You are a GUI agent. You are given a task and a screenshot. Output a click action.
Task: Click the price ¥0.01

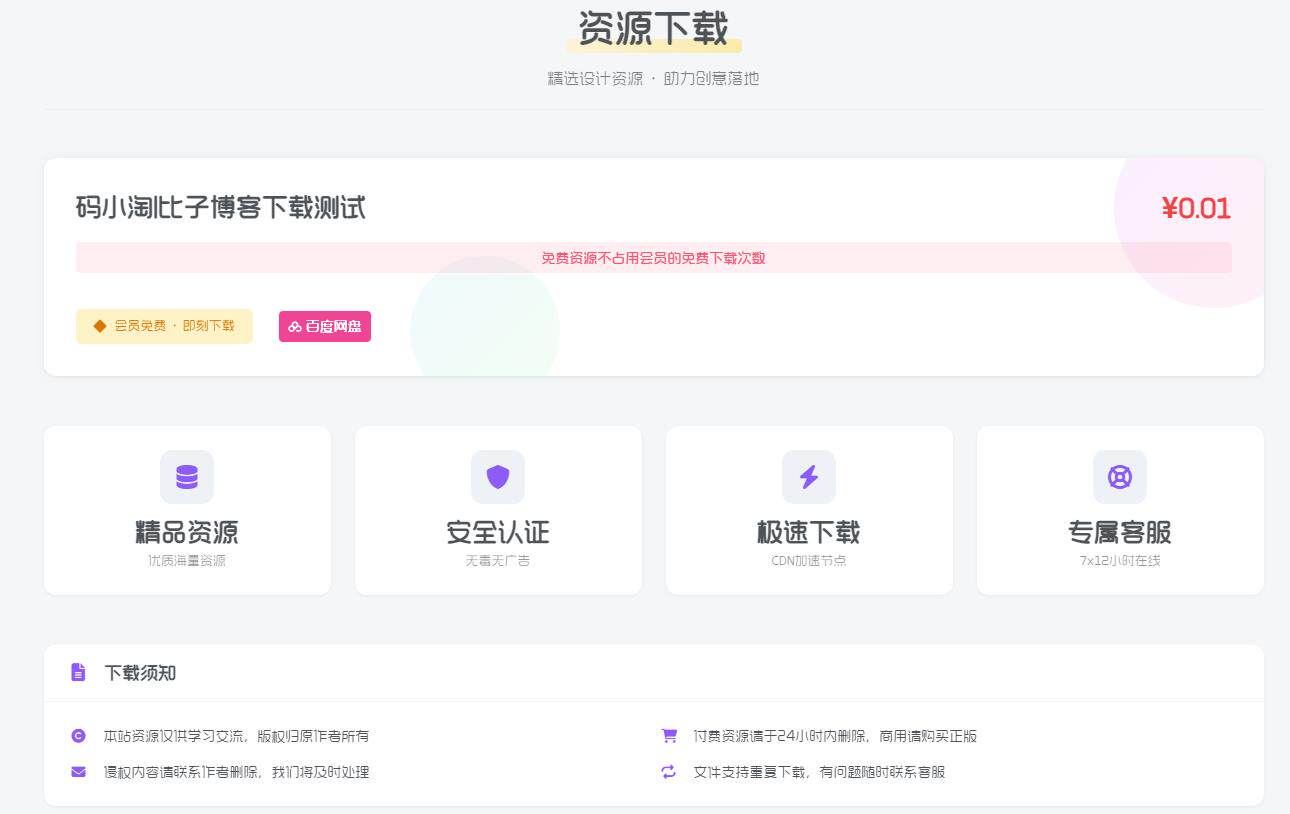tap(1196, 208)
